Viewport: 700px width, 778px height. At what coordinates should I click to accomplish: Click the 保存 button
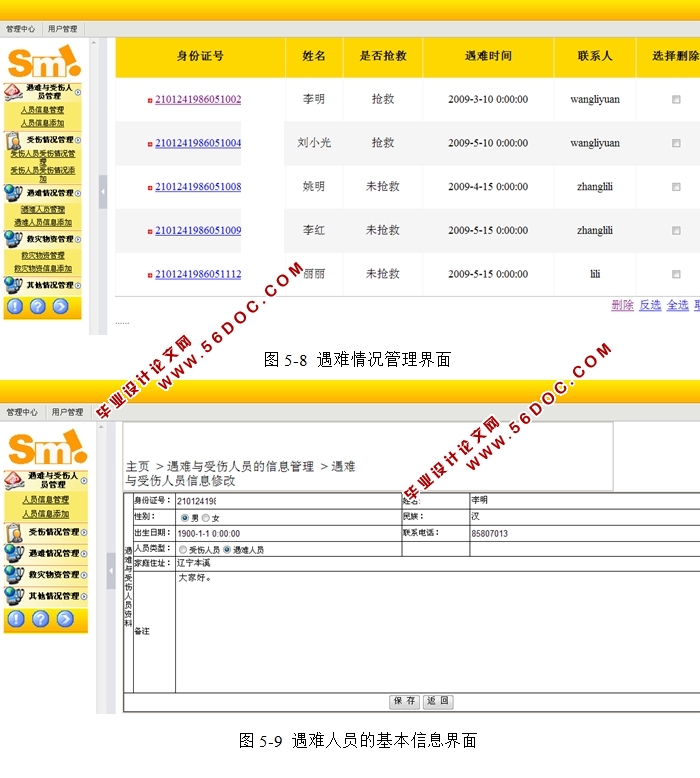pyautogui.click(x=405, y=702)
